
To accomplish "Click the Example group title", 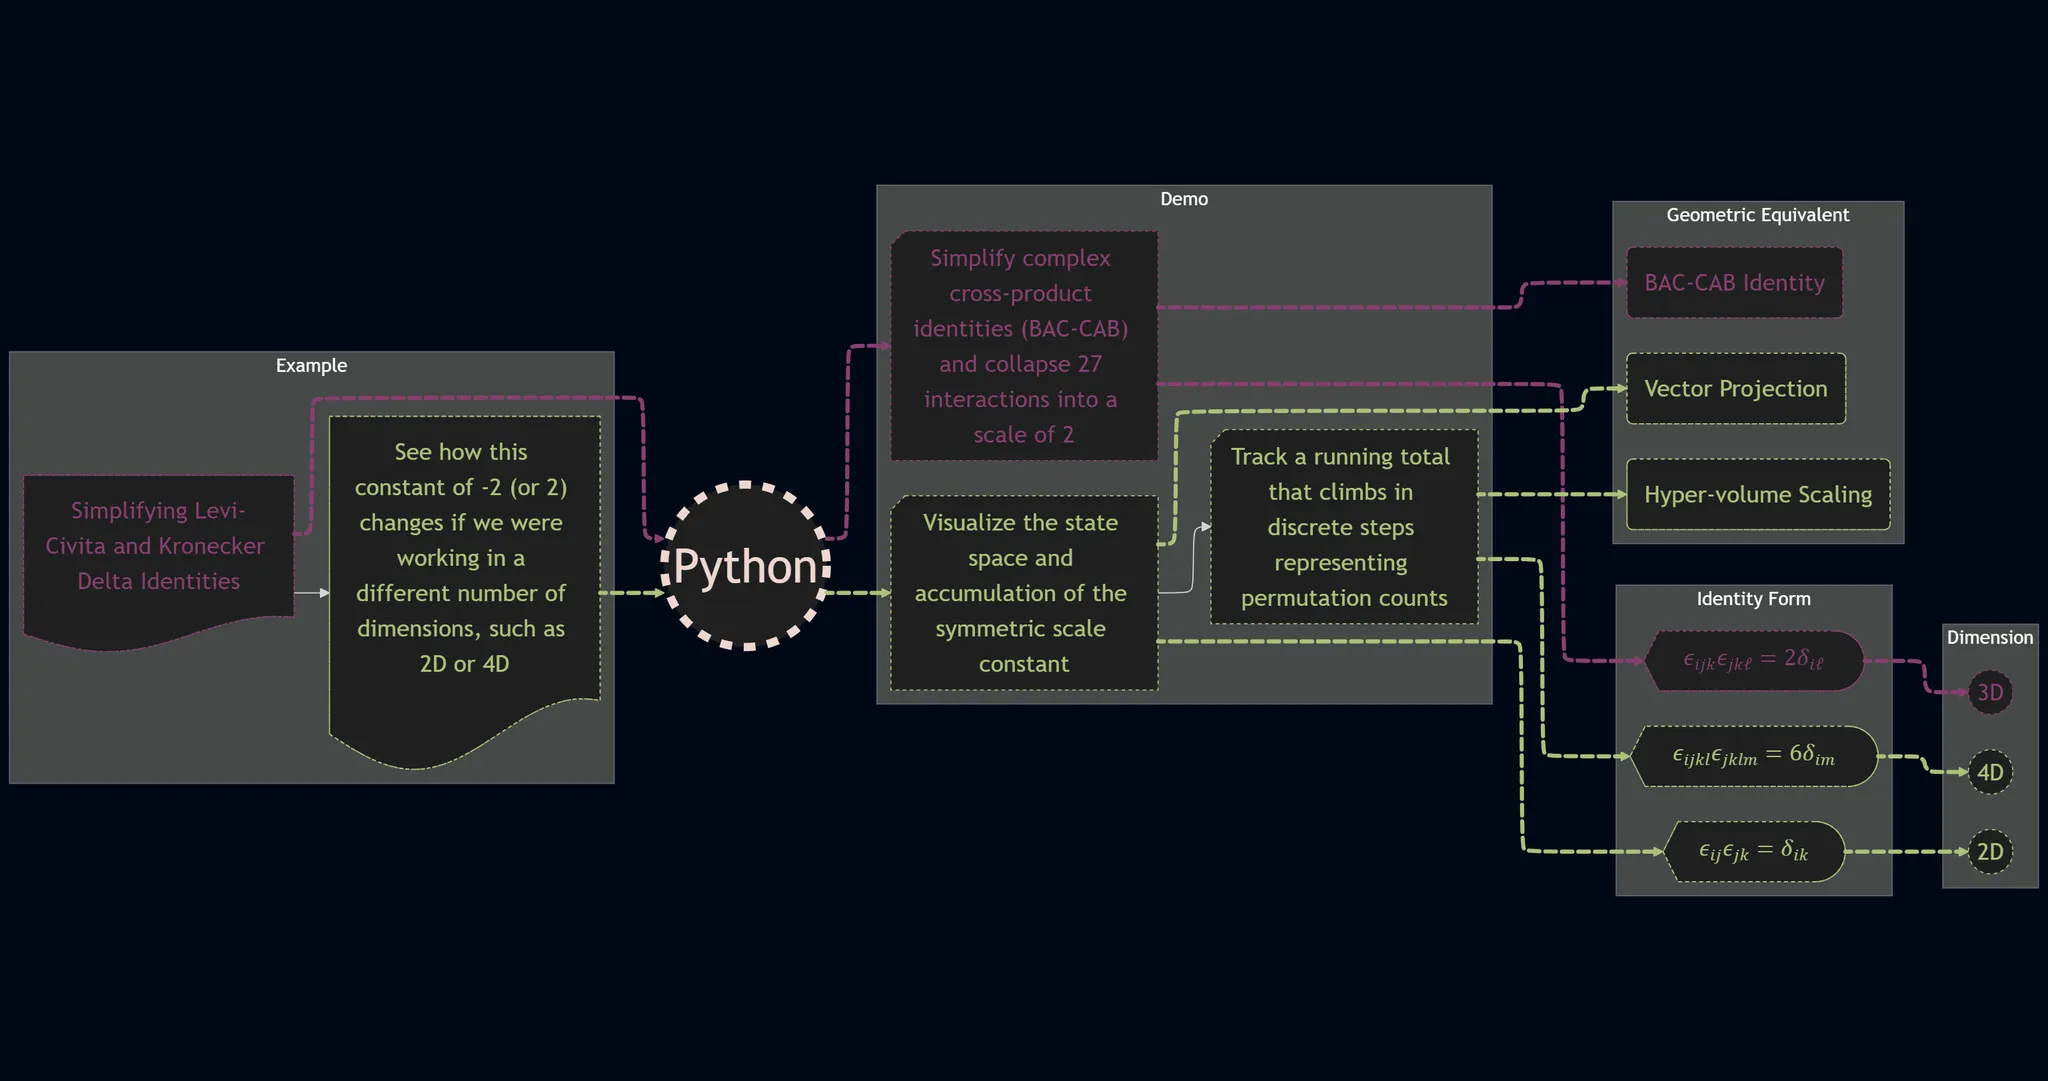I will tap(311, 366).
